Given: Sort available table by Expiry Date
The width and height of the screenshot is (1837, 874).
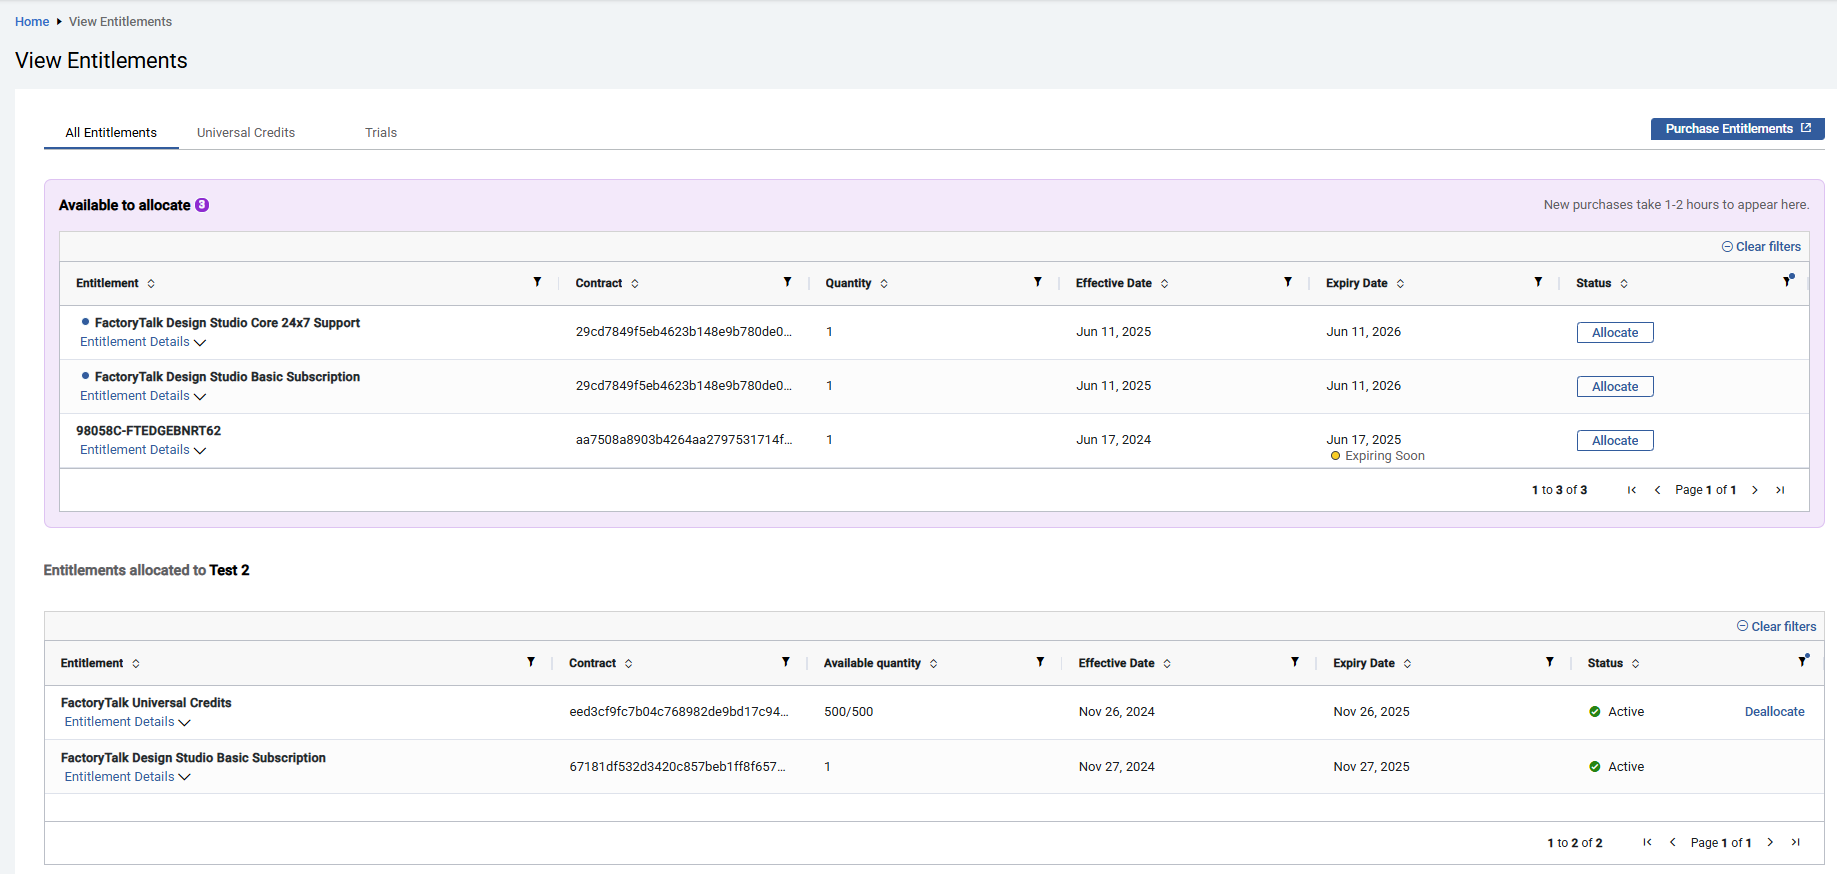Looking at the screenshot, I should [x=1400, y=284].
